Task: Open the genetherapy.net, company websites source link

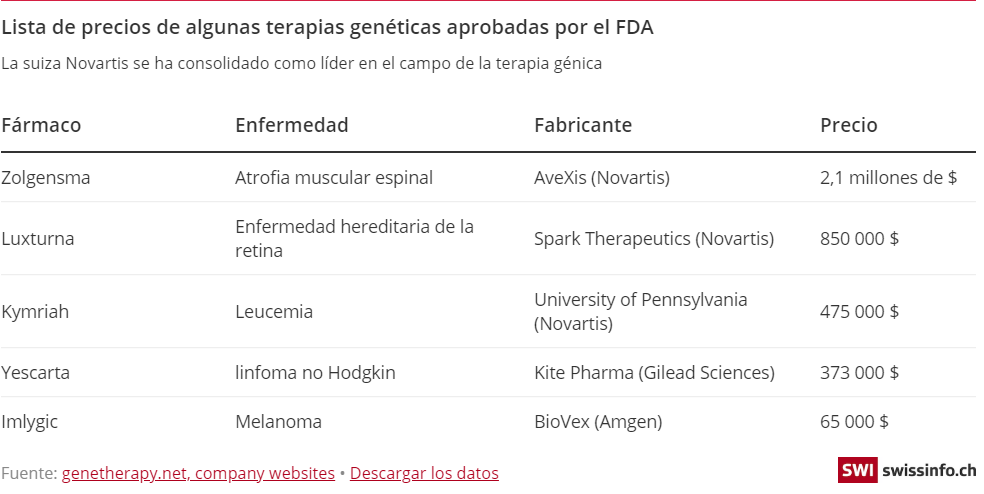Action: pos(198,473)
